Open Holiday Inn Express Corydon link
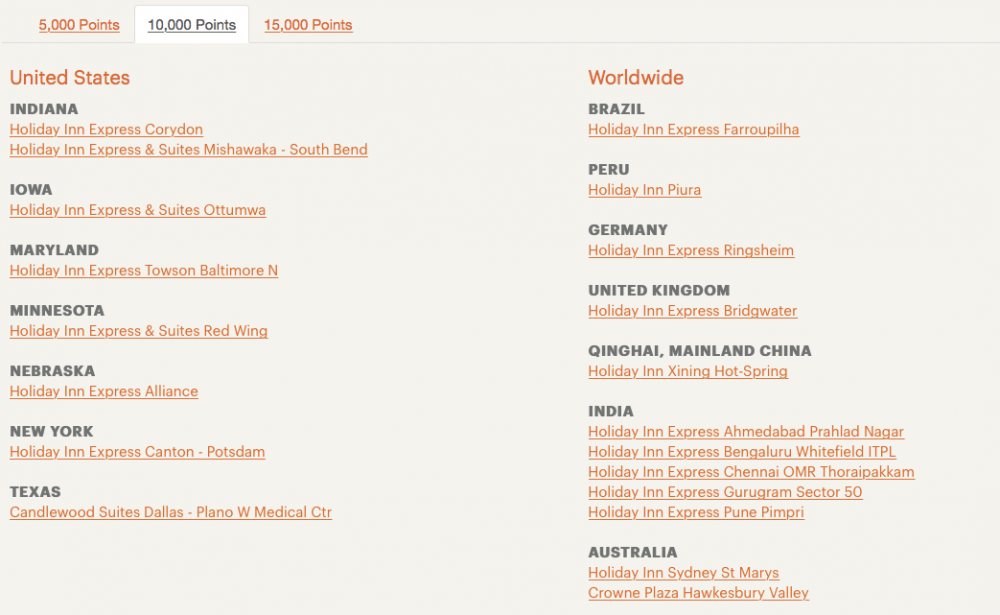This screenshot has width=1000, height=615. tap(106, 130)
